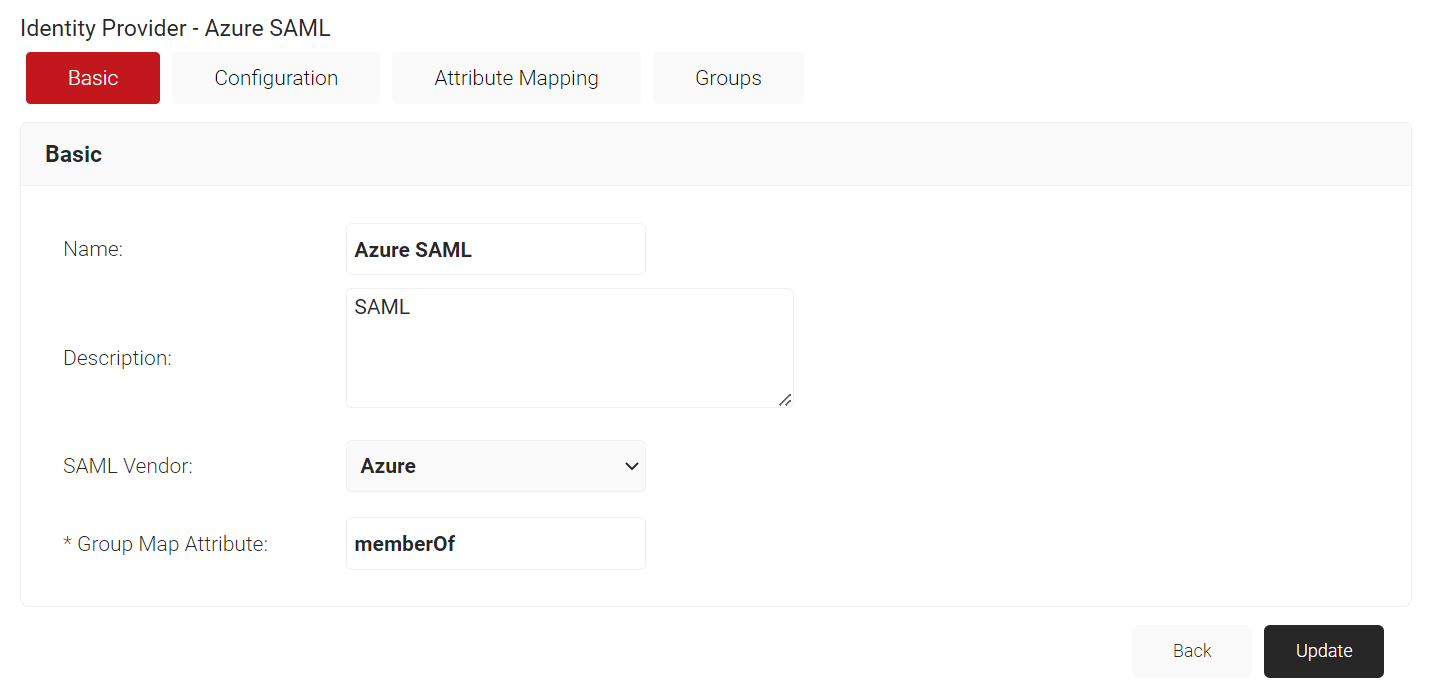Click the Description resize handle
Screen dimensions: 1431x694
point(785,399)
